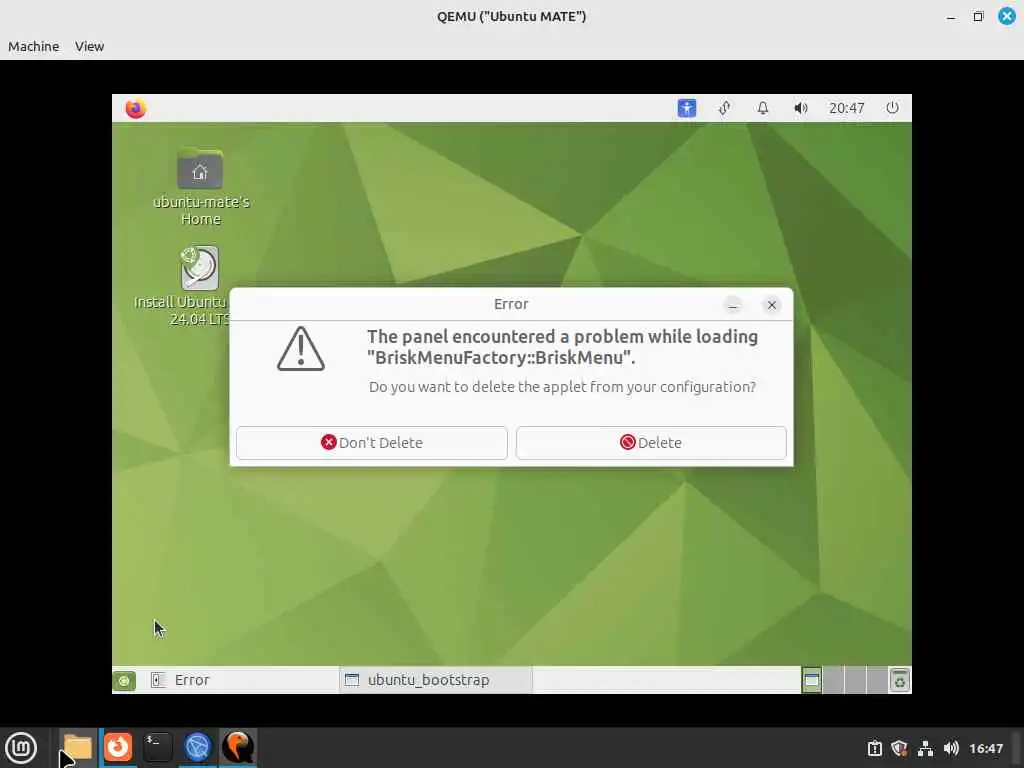1024x768 pixels.
Task: Open the blue globe browser on host taskbar
Action: click(x=197, y=747)
